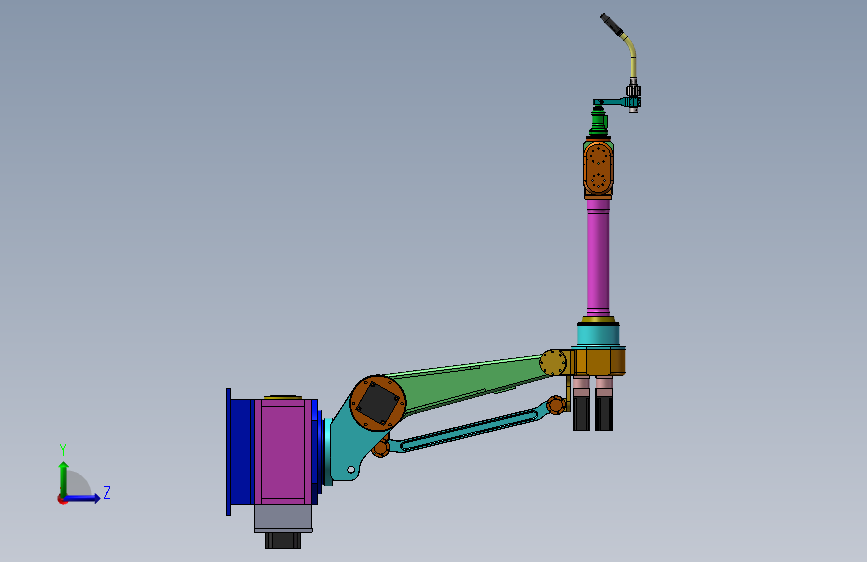867x562 pixels.
Task: Select the yellow curved welding torch neck
Action: click(x=630, y=55)
